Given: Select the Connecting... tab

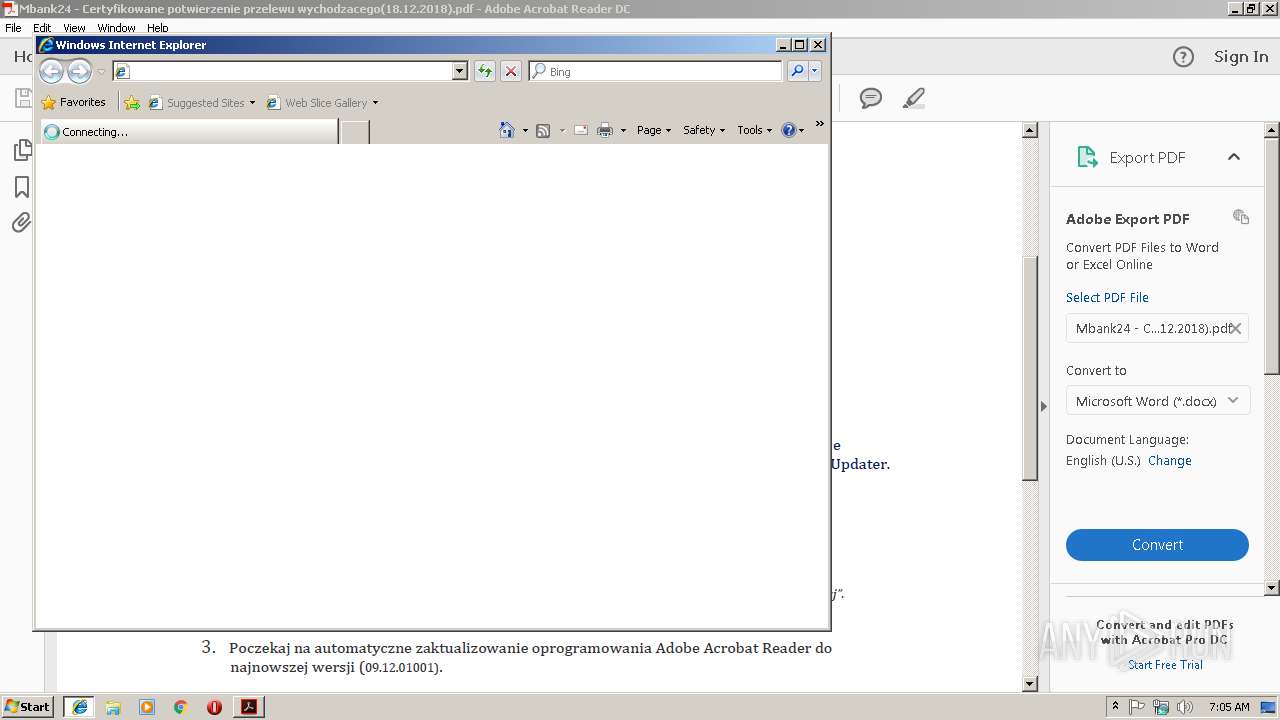Looking at the screenshot, I should point(188,131).
